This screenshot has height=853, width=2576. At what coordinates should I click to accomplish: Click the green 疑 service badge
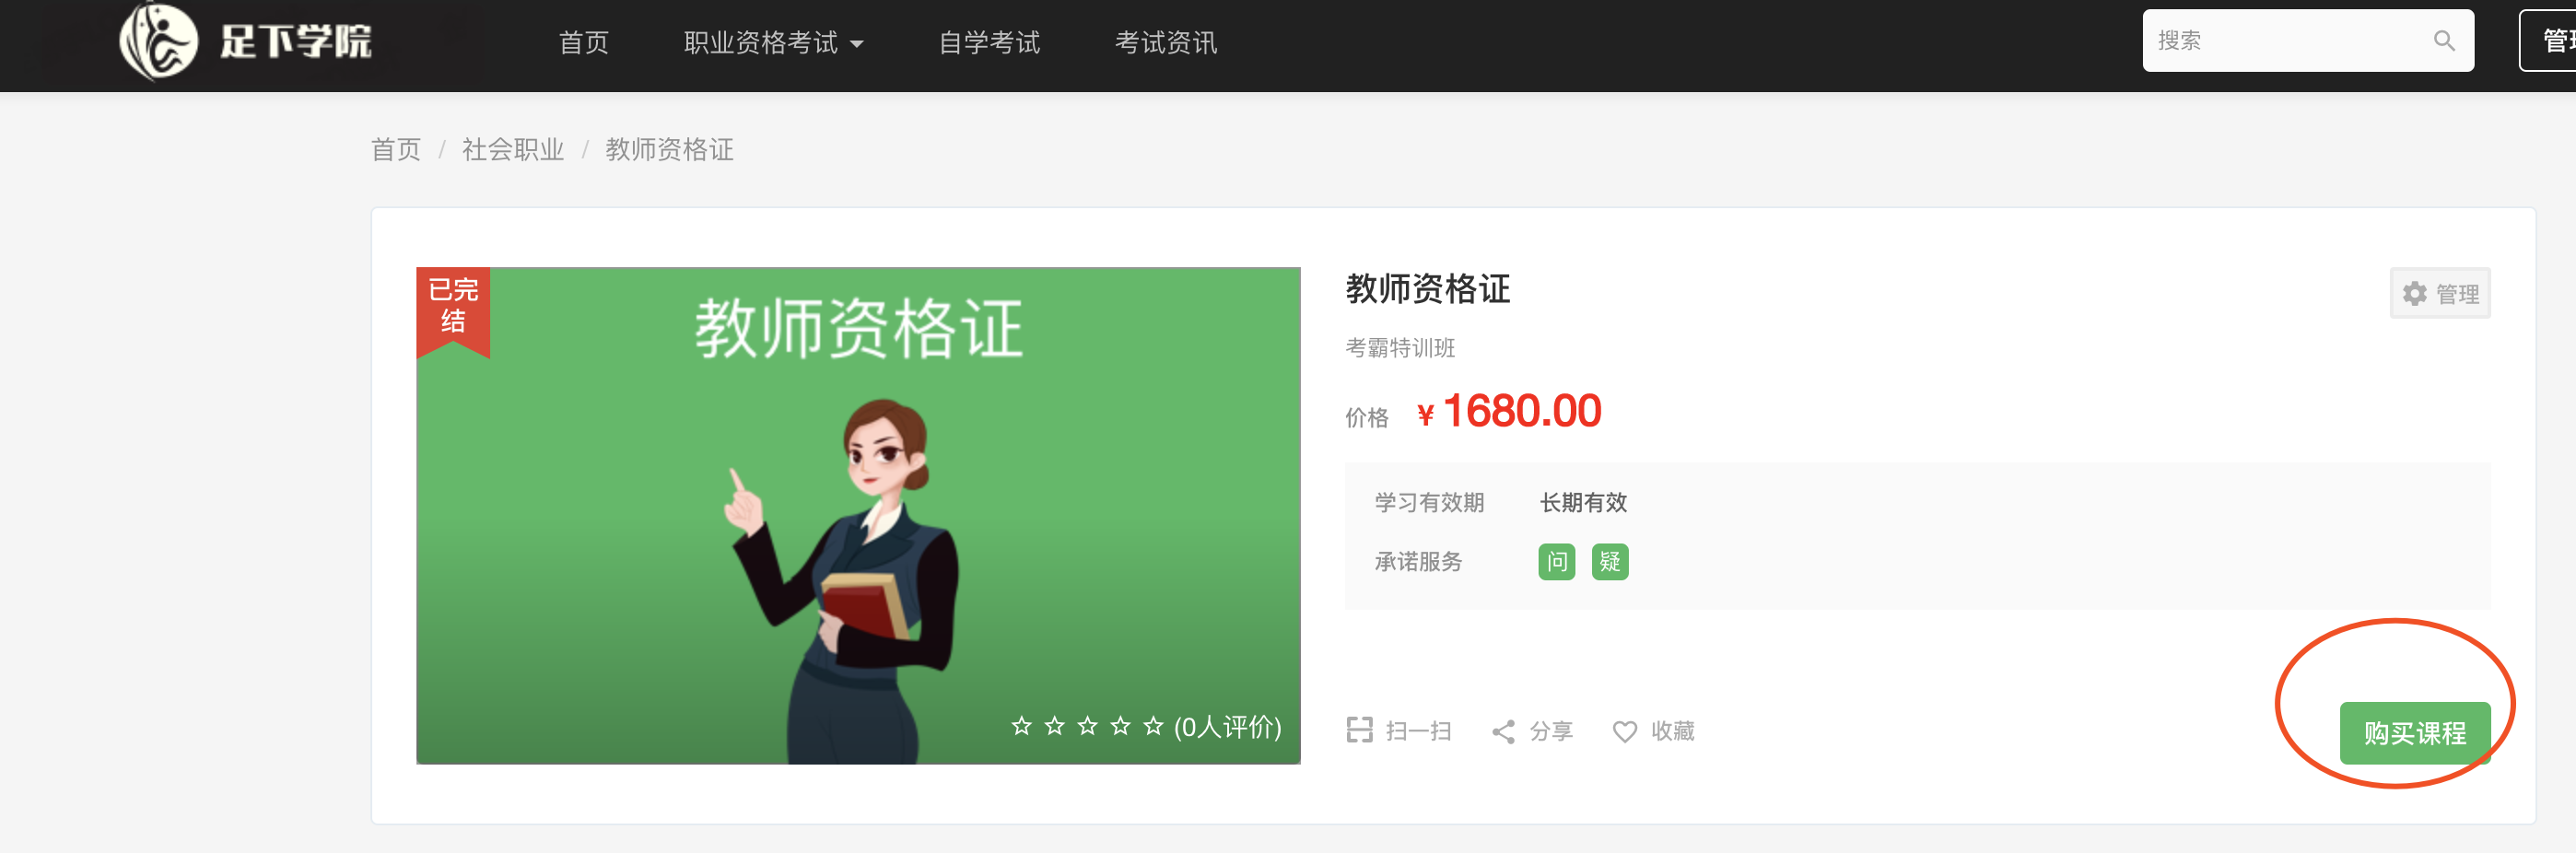1609,562
